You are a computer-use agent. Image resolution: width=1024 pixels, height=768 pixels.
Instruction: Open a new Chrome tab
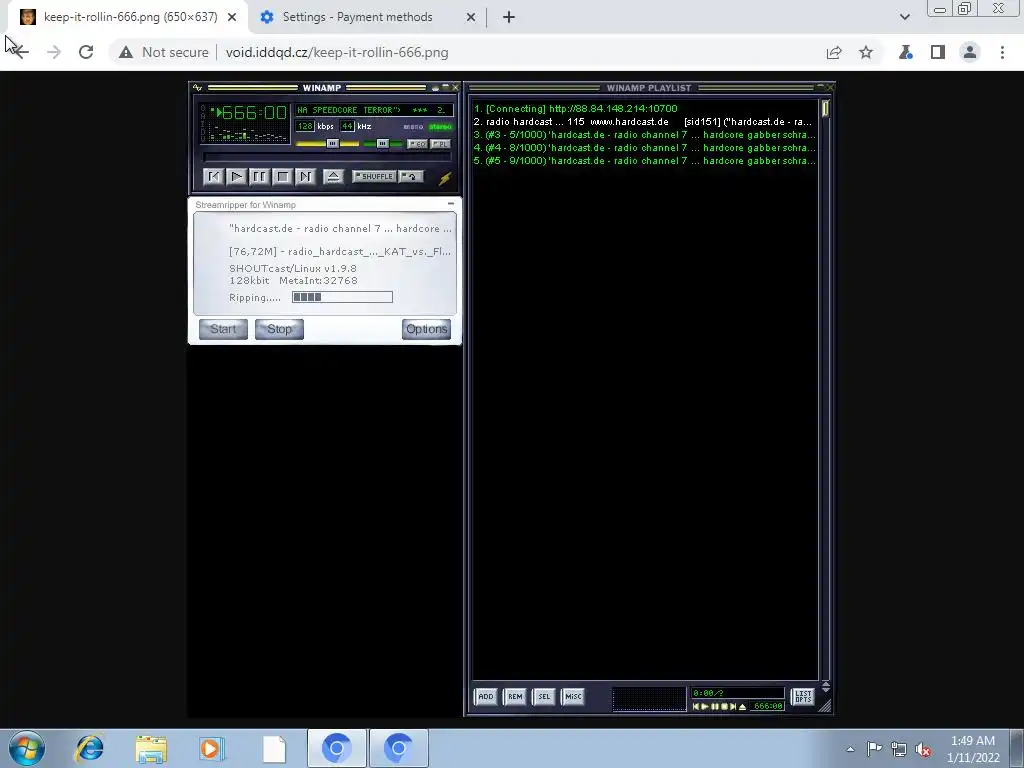509,17
